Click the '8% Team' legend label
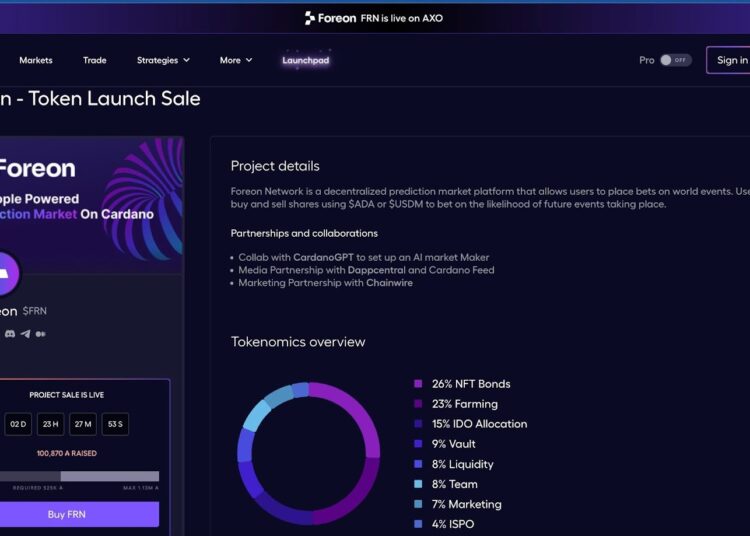 pos(455,484)
